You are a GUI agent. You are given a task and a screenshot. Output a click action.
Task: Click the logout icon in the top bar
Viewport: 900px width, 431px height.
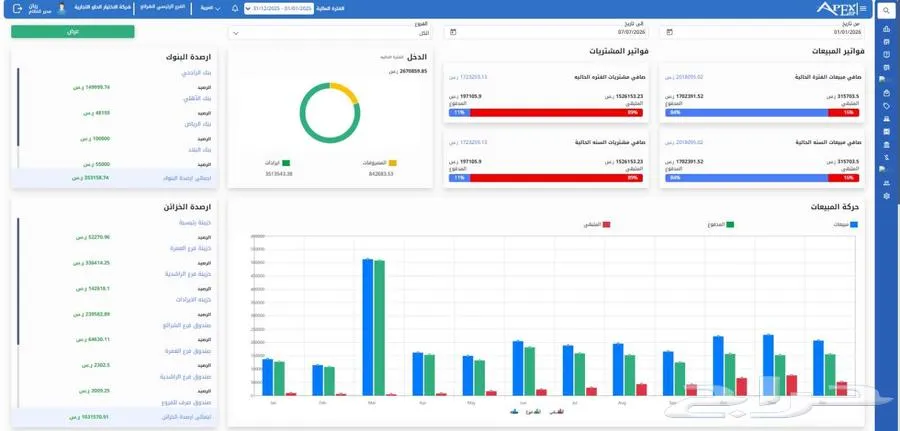coord(17,9)
